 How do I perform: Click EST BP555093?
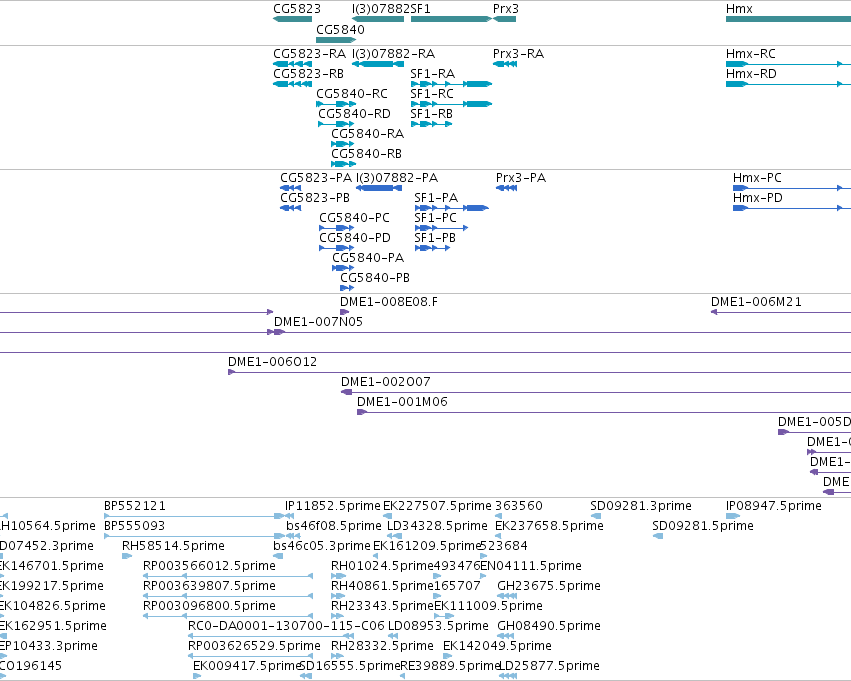(134, 526)
